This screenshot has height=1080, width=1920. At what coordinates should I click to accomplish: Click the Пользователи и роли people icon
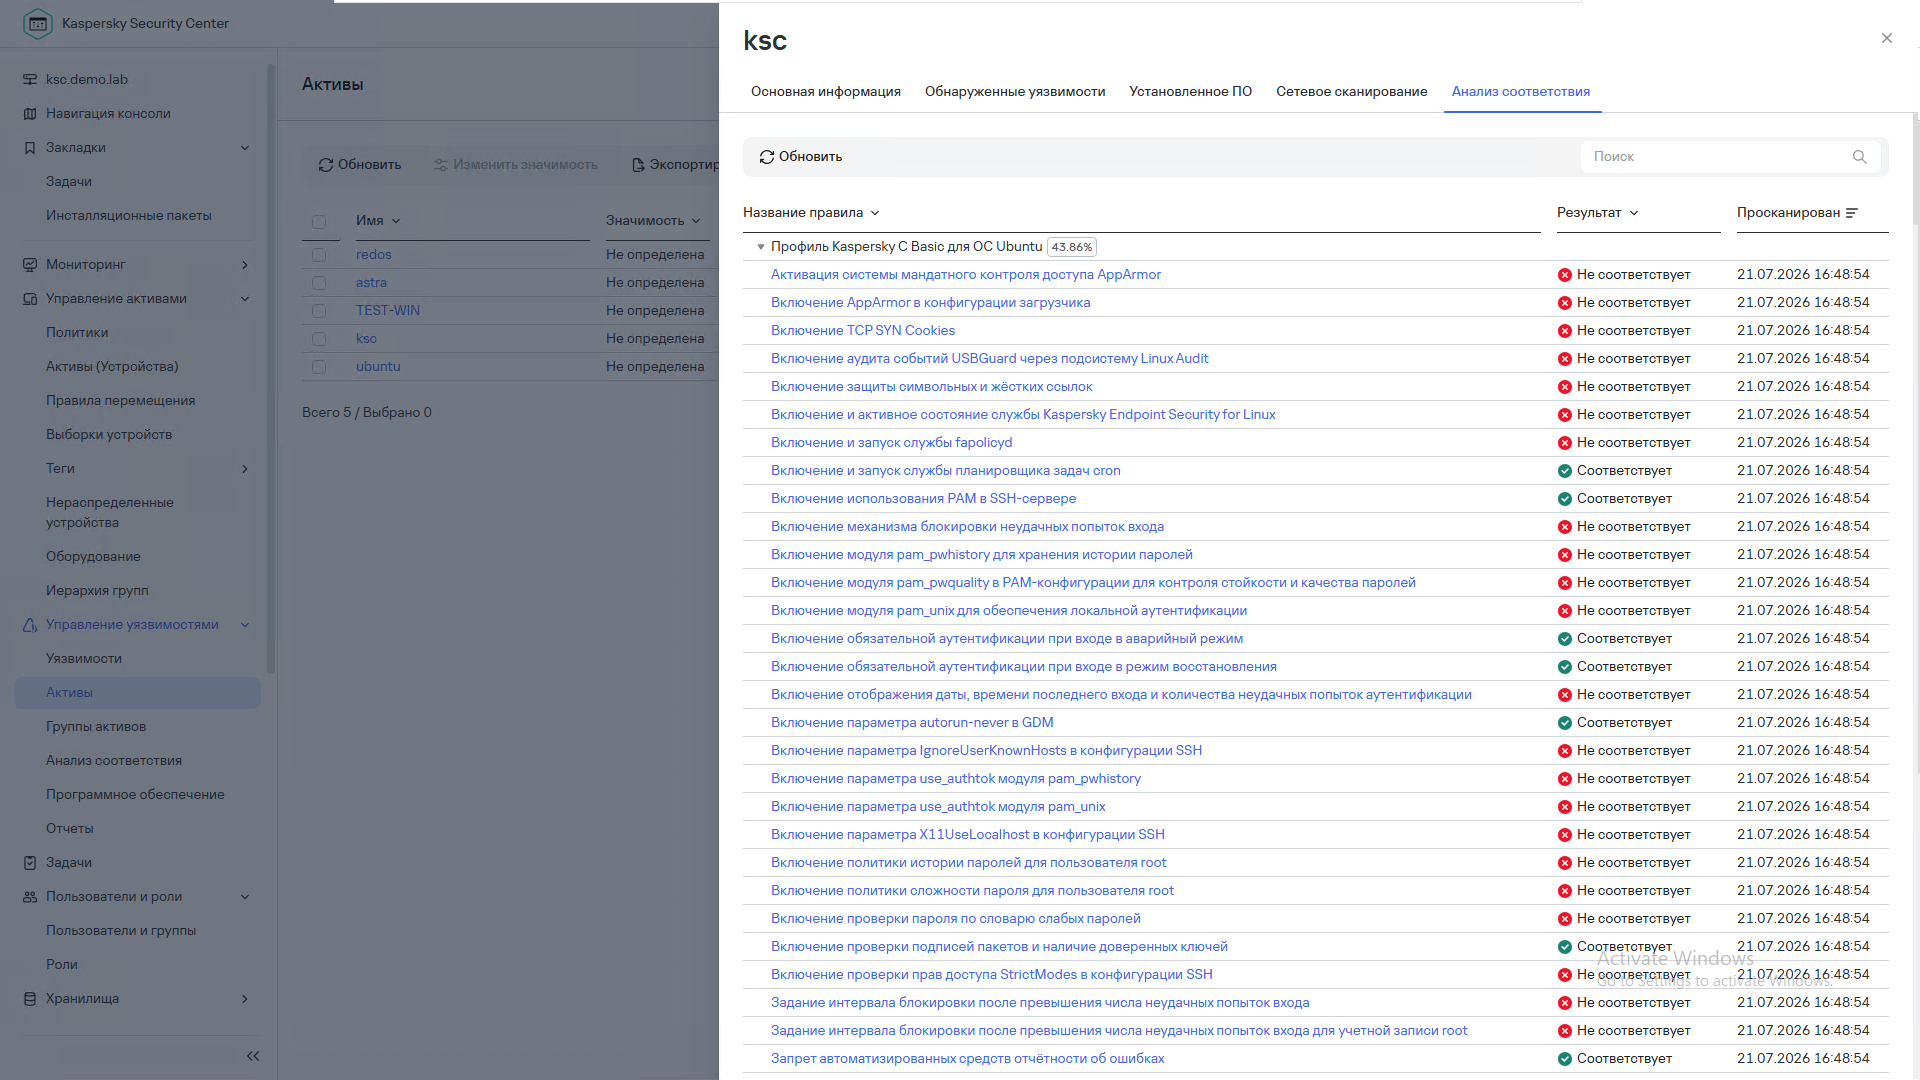coord(30,897)
